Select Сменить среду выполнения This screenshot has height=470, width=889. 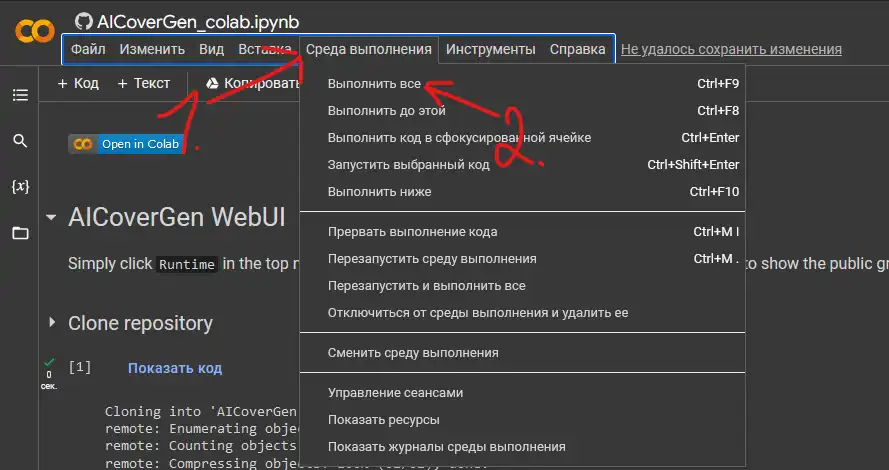[522, 353]
